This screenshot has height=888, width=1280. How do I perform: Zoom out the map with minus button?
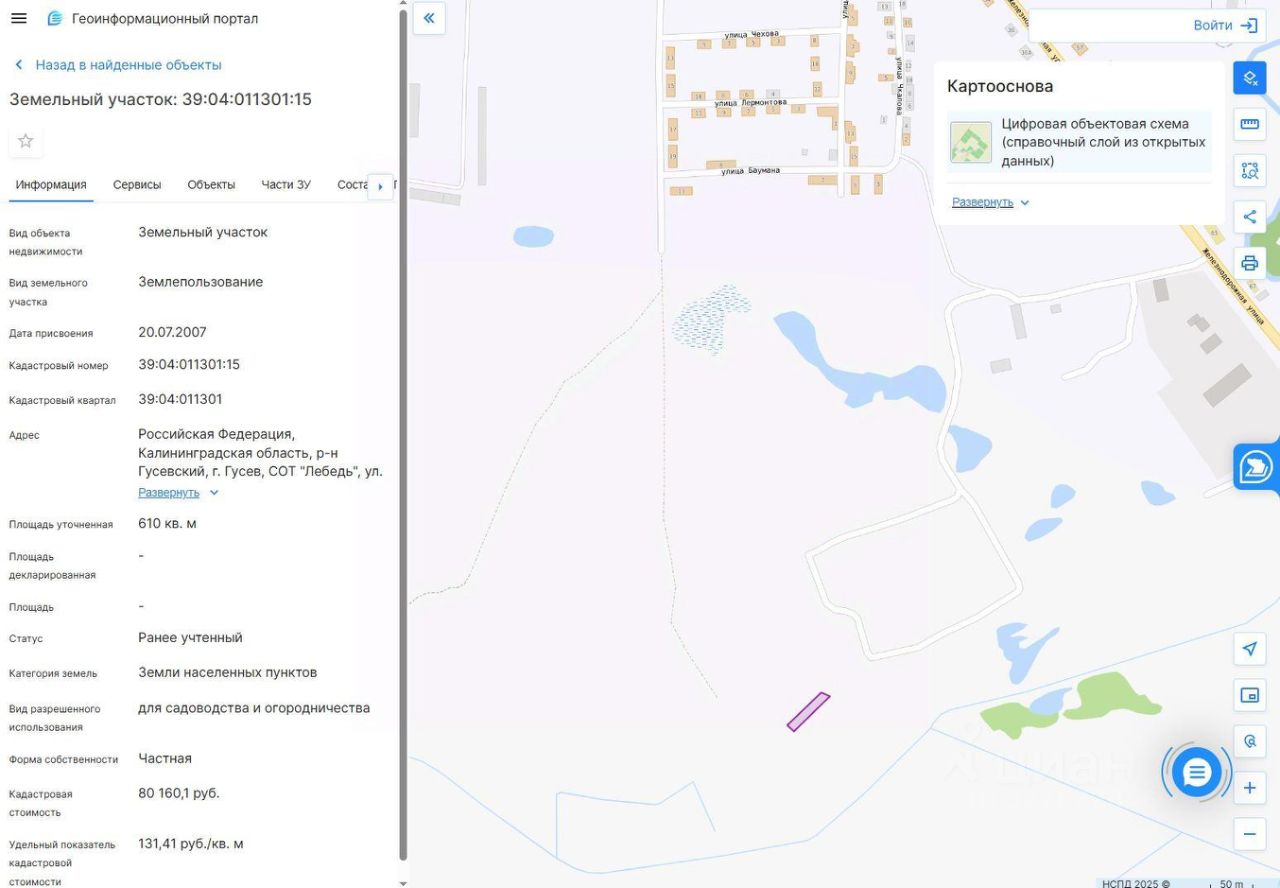1249,834
